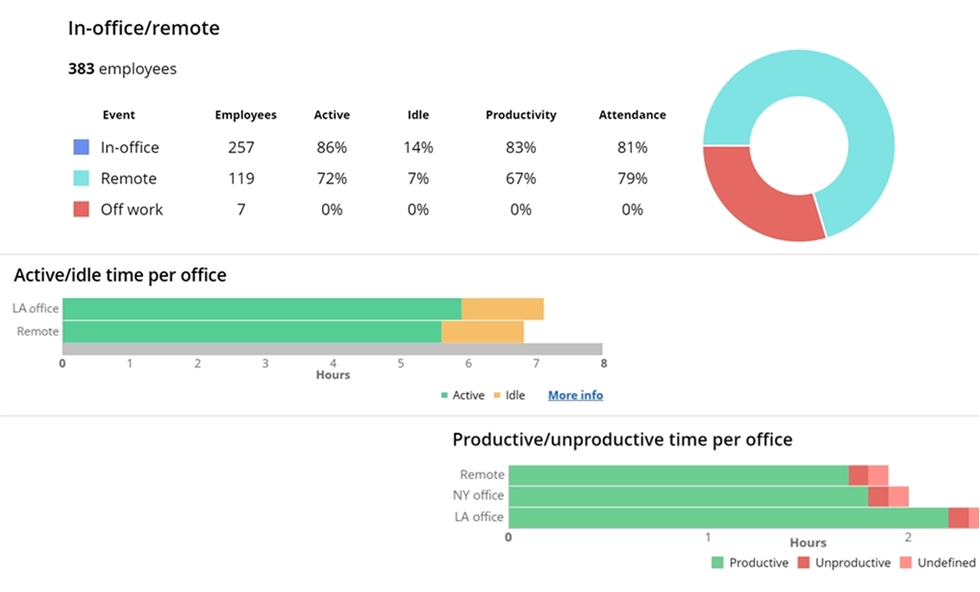Click the Attendance column header
Viewport: 980px width, 592px height.
(x=632, y=114)
